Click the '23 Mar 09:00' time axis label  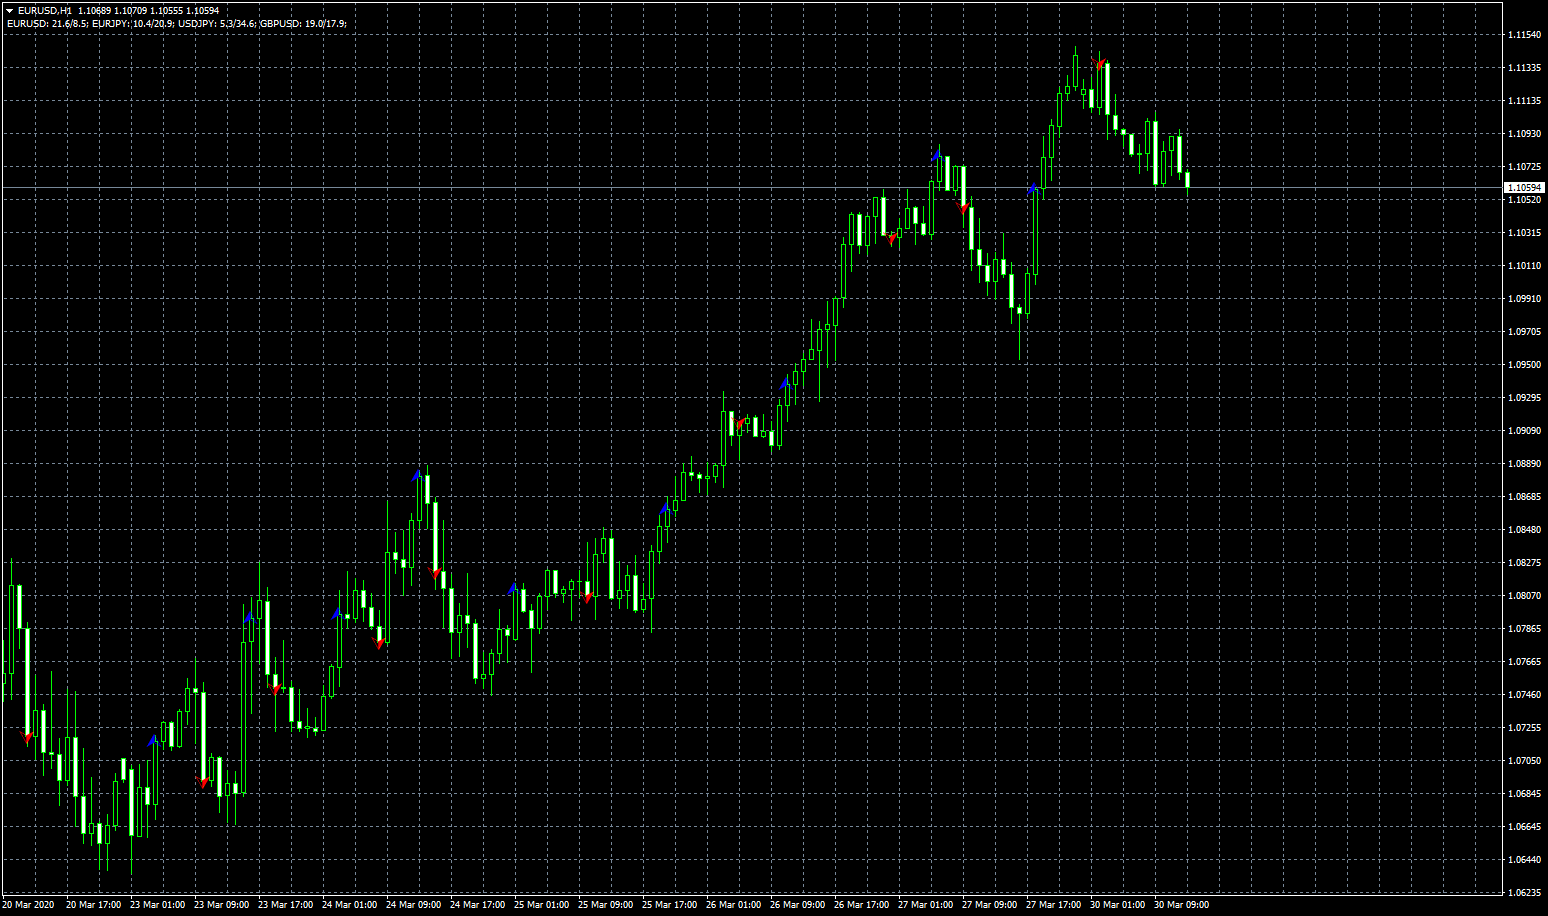(221, 905)
